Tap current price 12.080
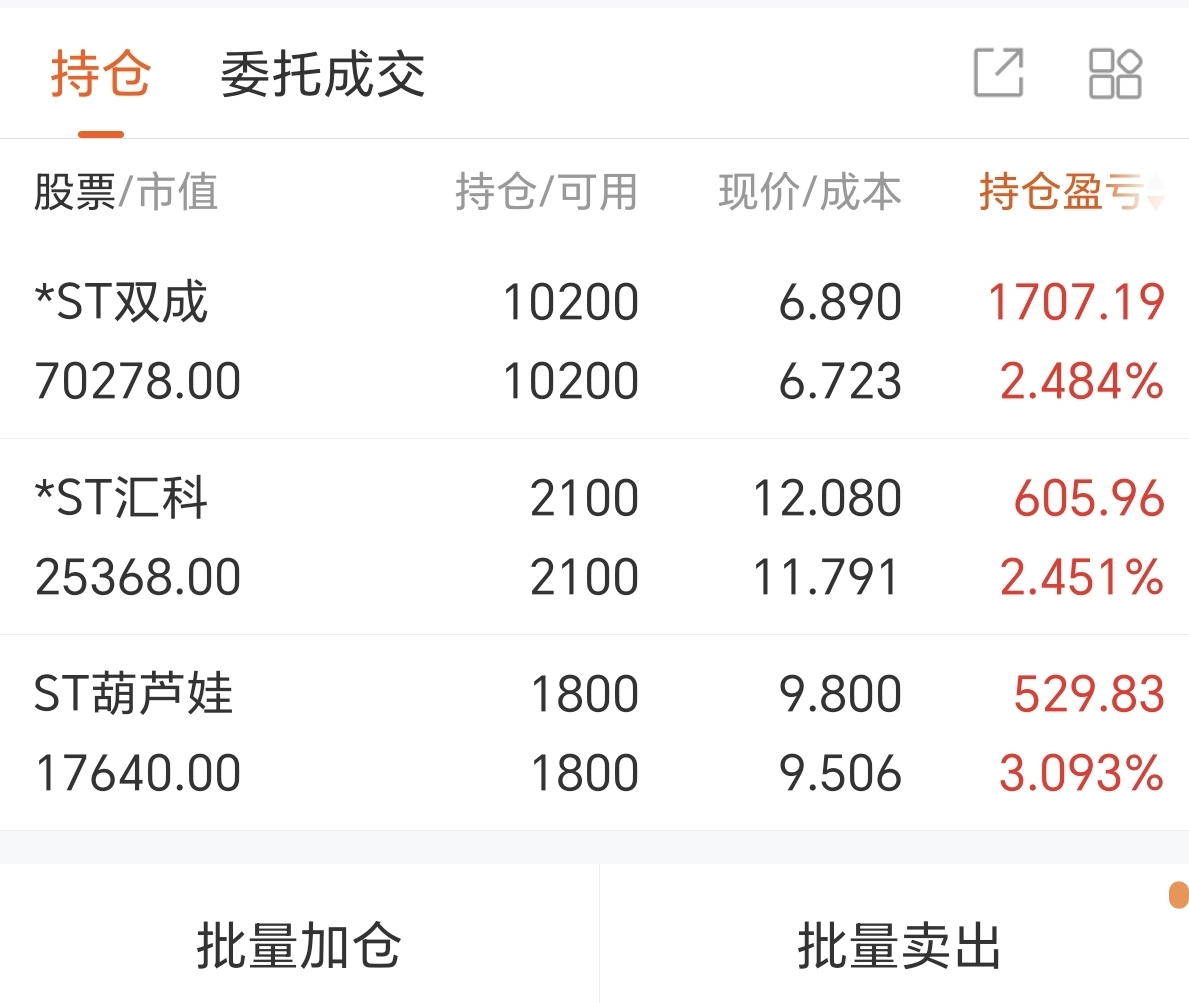 (x=827, y=498)
